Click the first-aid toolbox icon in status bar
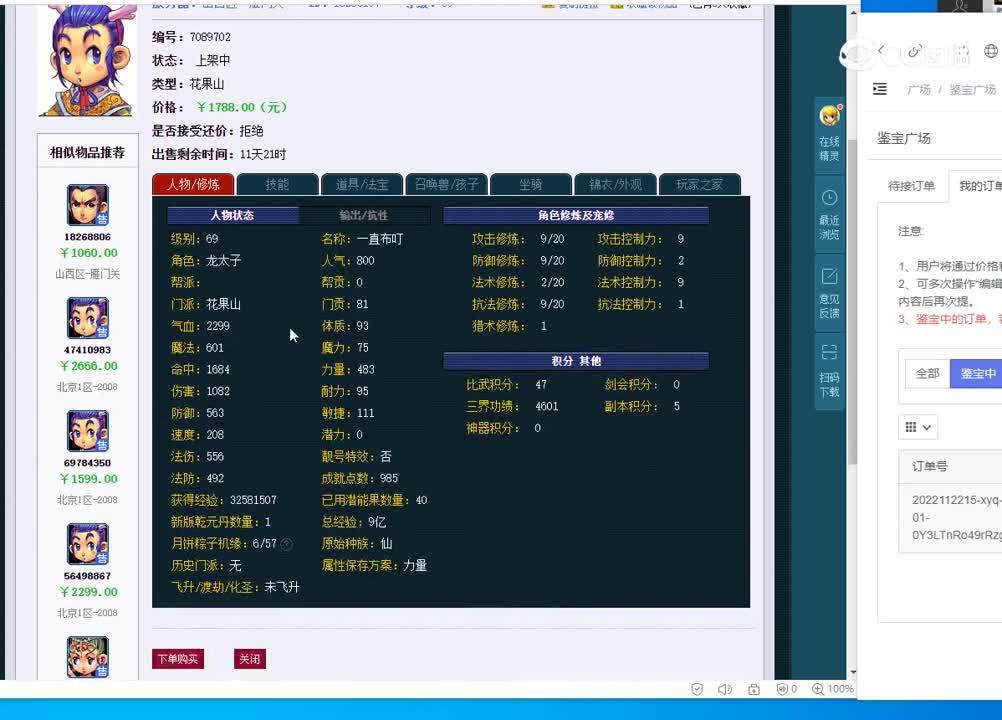The image size is (1002, 720). (754, 689)
